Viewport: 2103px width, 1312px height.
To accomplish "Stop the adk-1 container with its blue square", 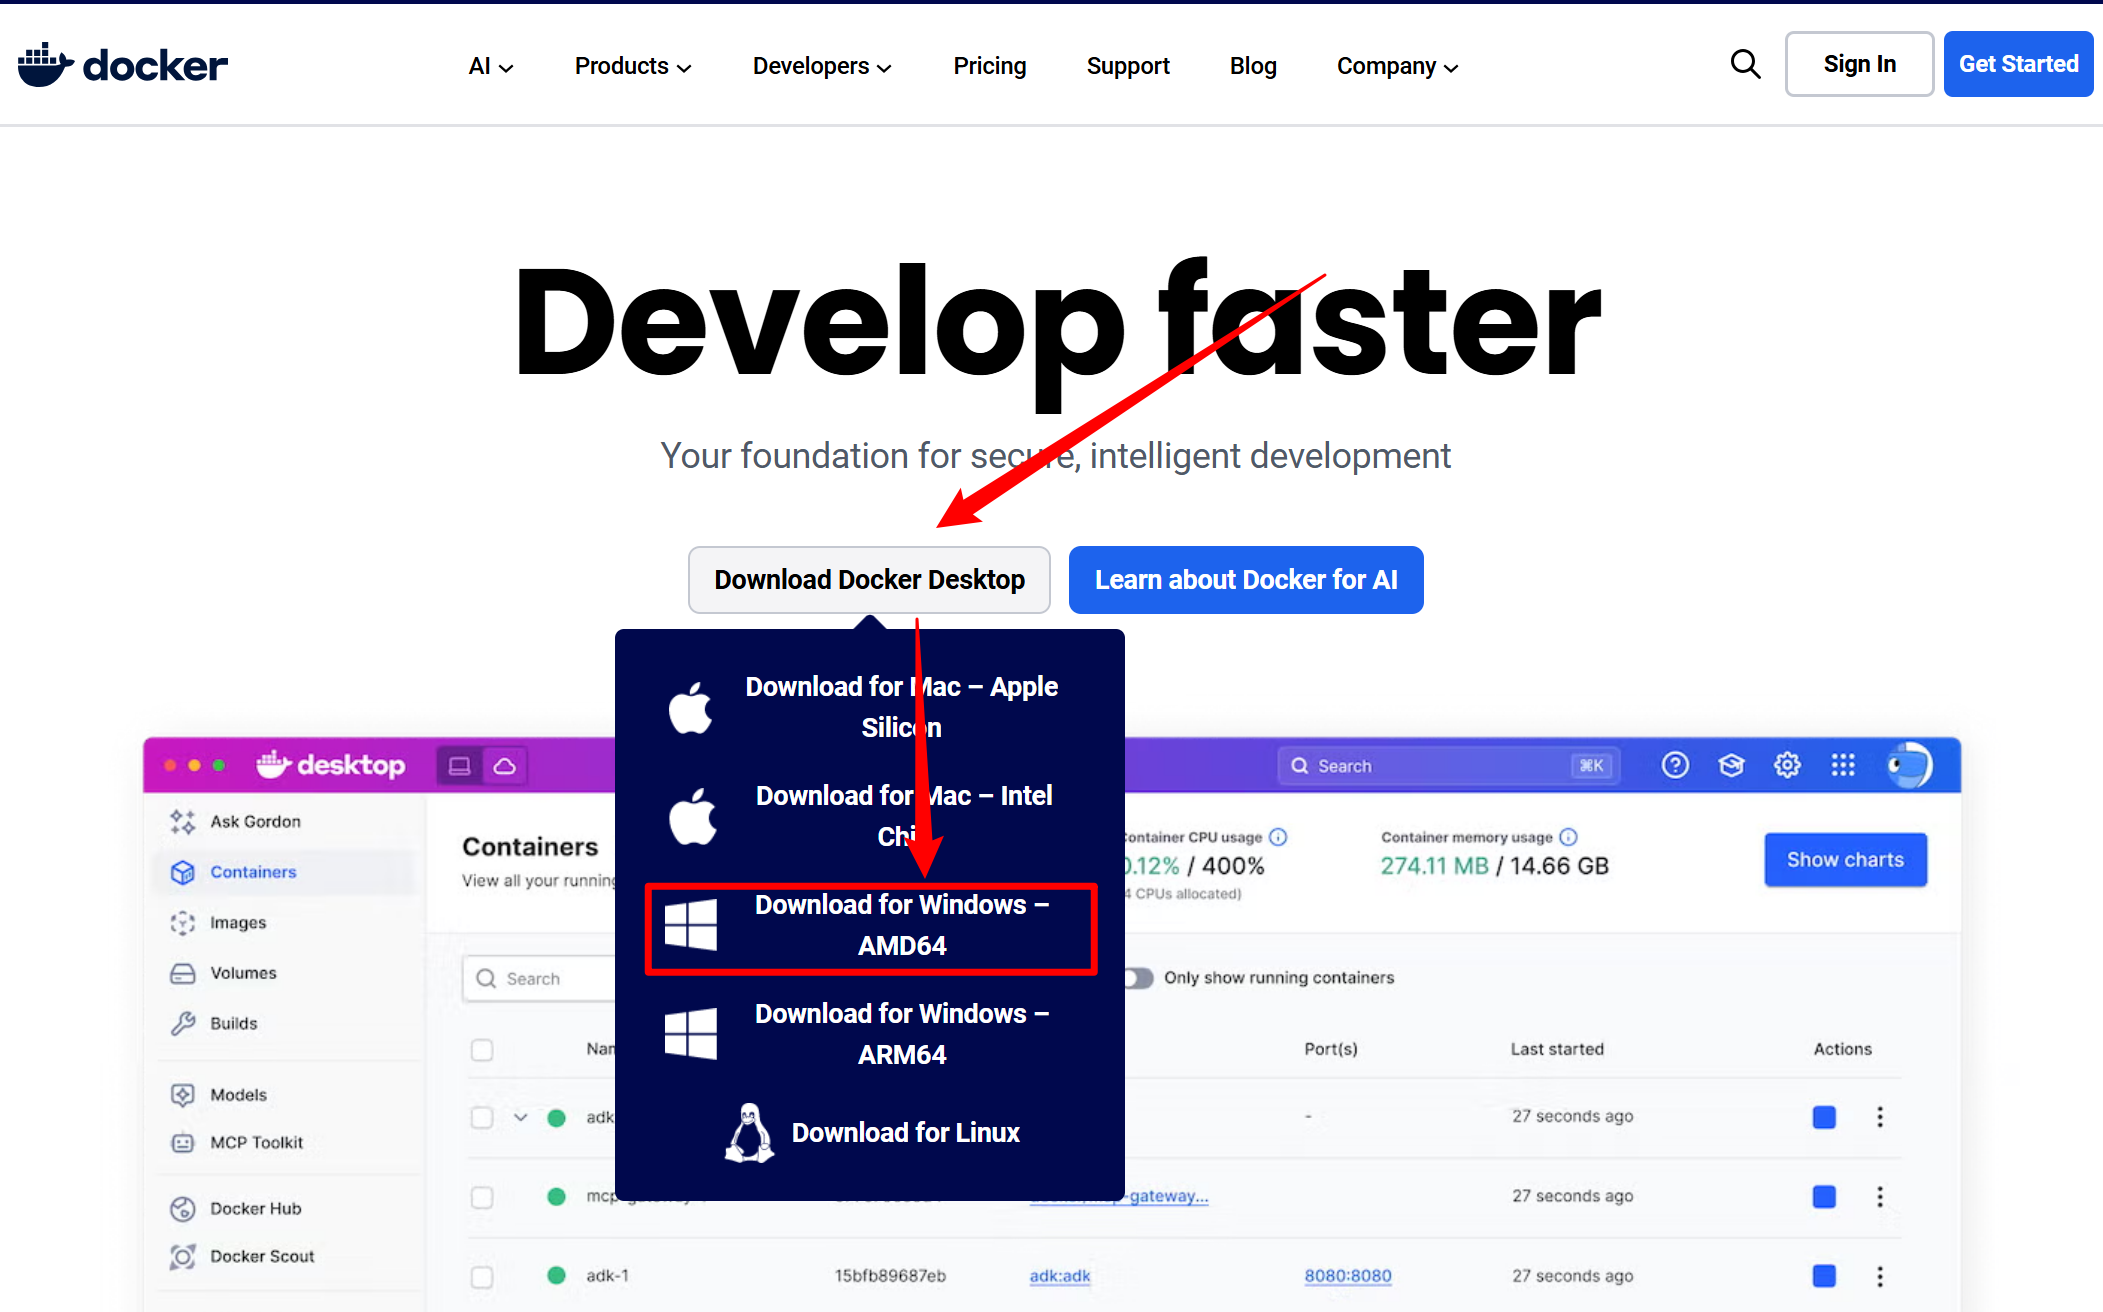I will [x=1824, y=1276].
